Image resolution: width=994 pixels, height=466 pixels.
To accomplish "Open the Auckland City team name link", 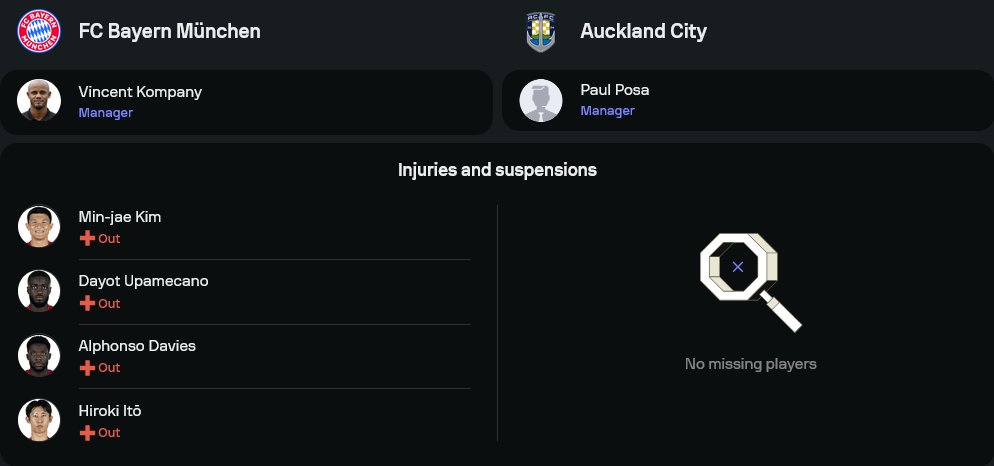I will [x=643, y=31].
